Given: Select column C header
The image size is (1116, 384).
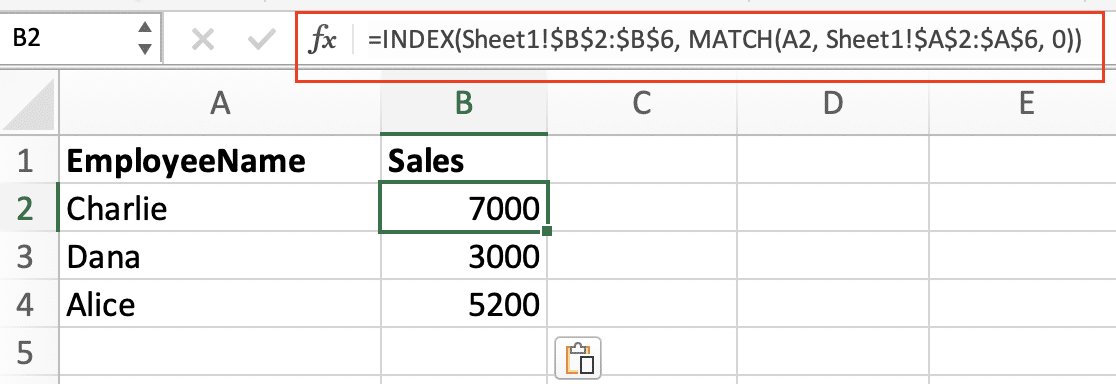Looking at the screenshot, I should [642, 104].
